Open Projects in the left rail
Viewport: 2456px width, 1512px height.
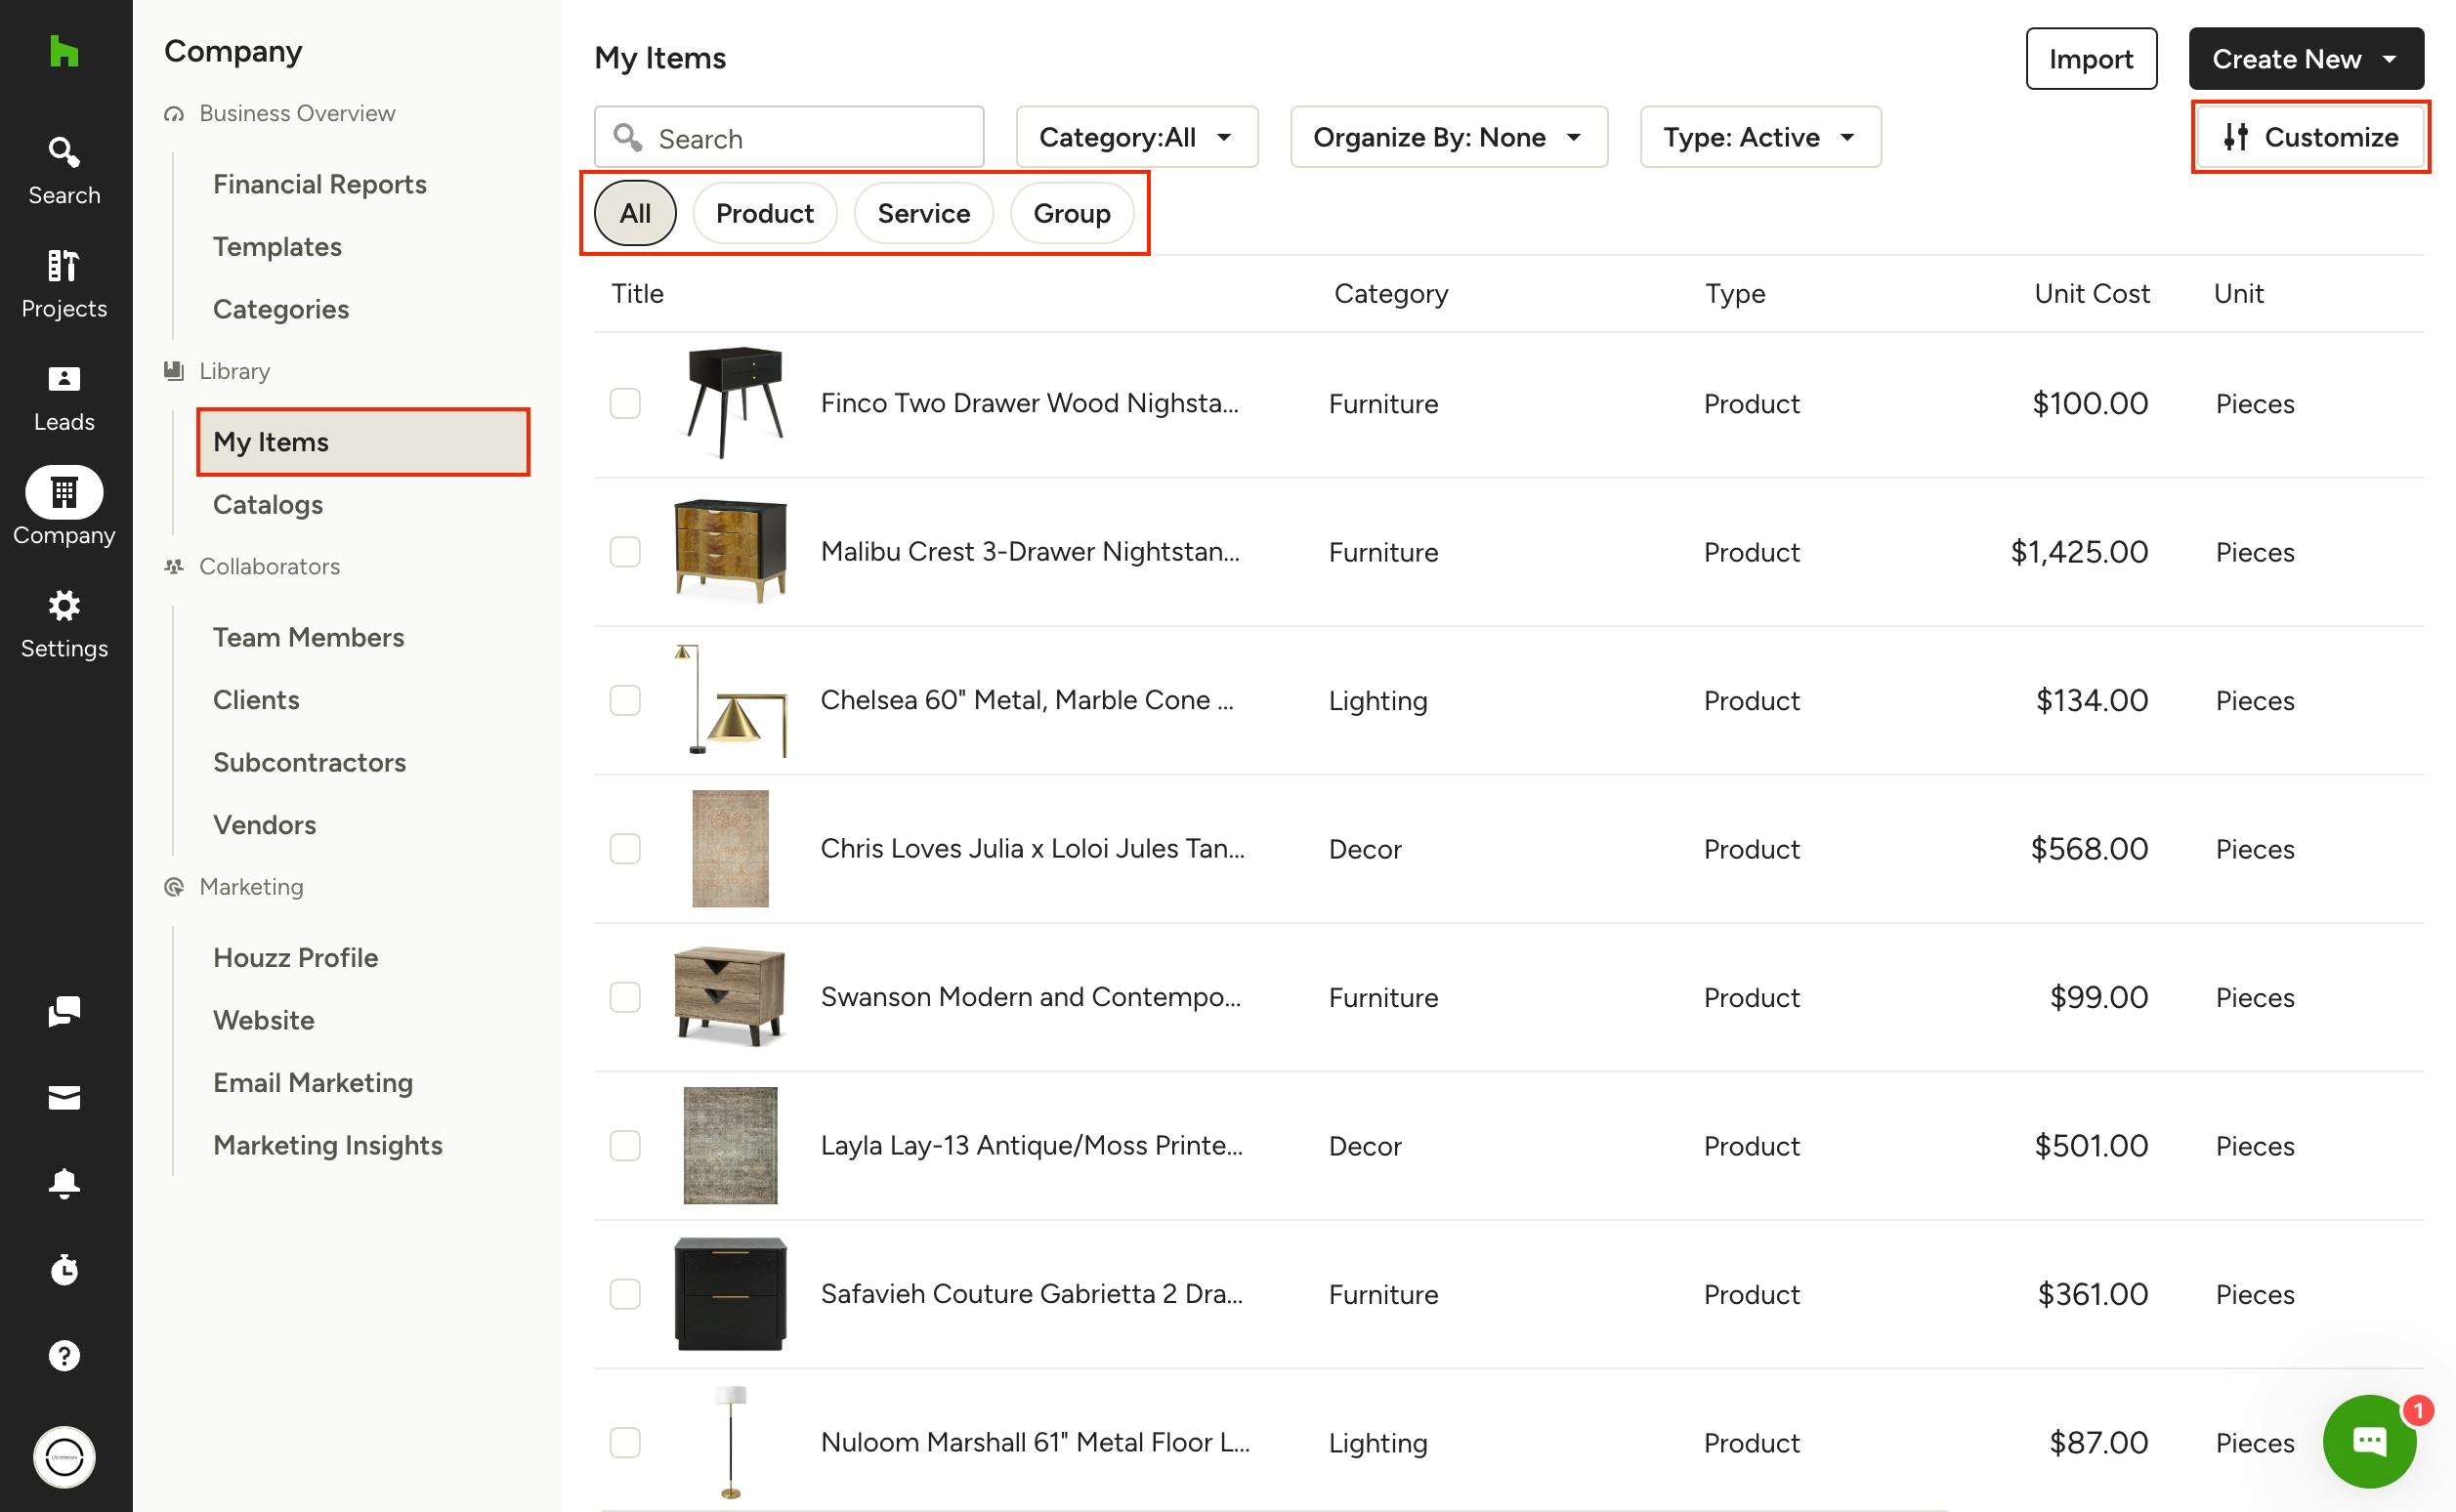click(64, 285)
